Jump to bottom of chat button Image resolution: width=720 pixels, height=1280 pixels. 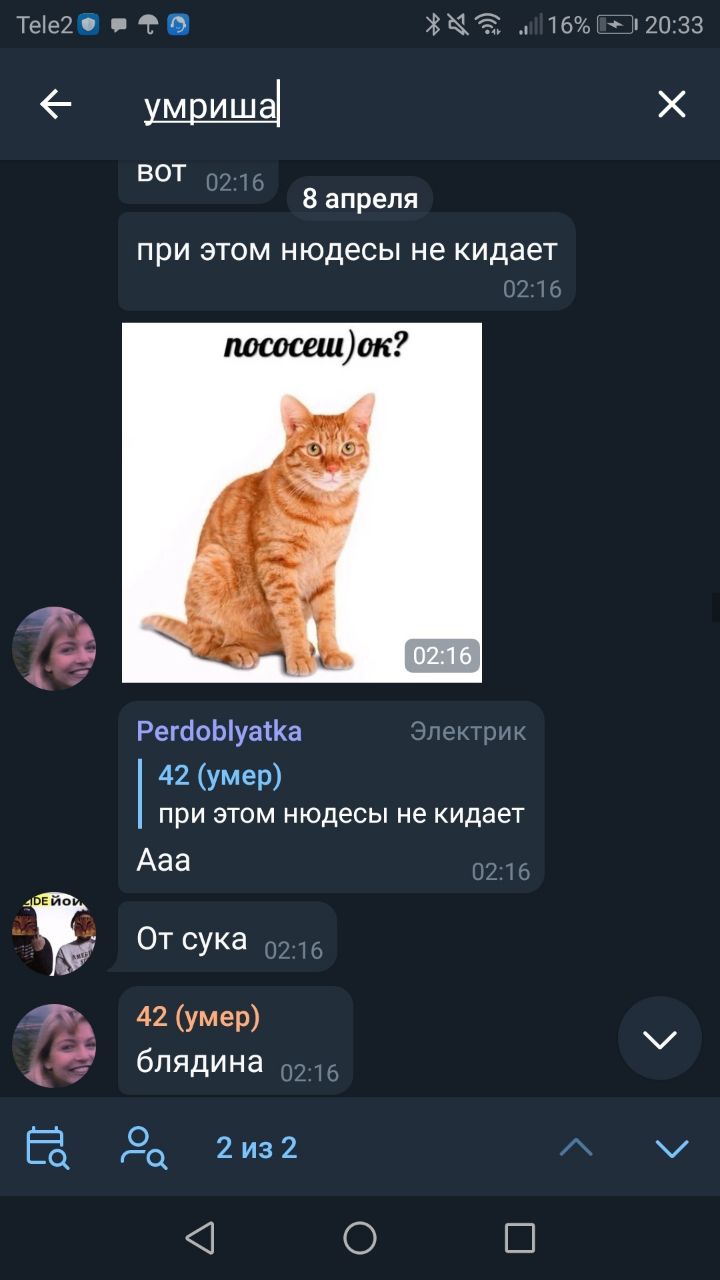pos(660,1038)
